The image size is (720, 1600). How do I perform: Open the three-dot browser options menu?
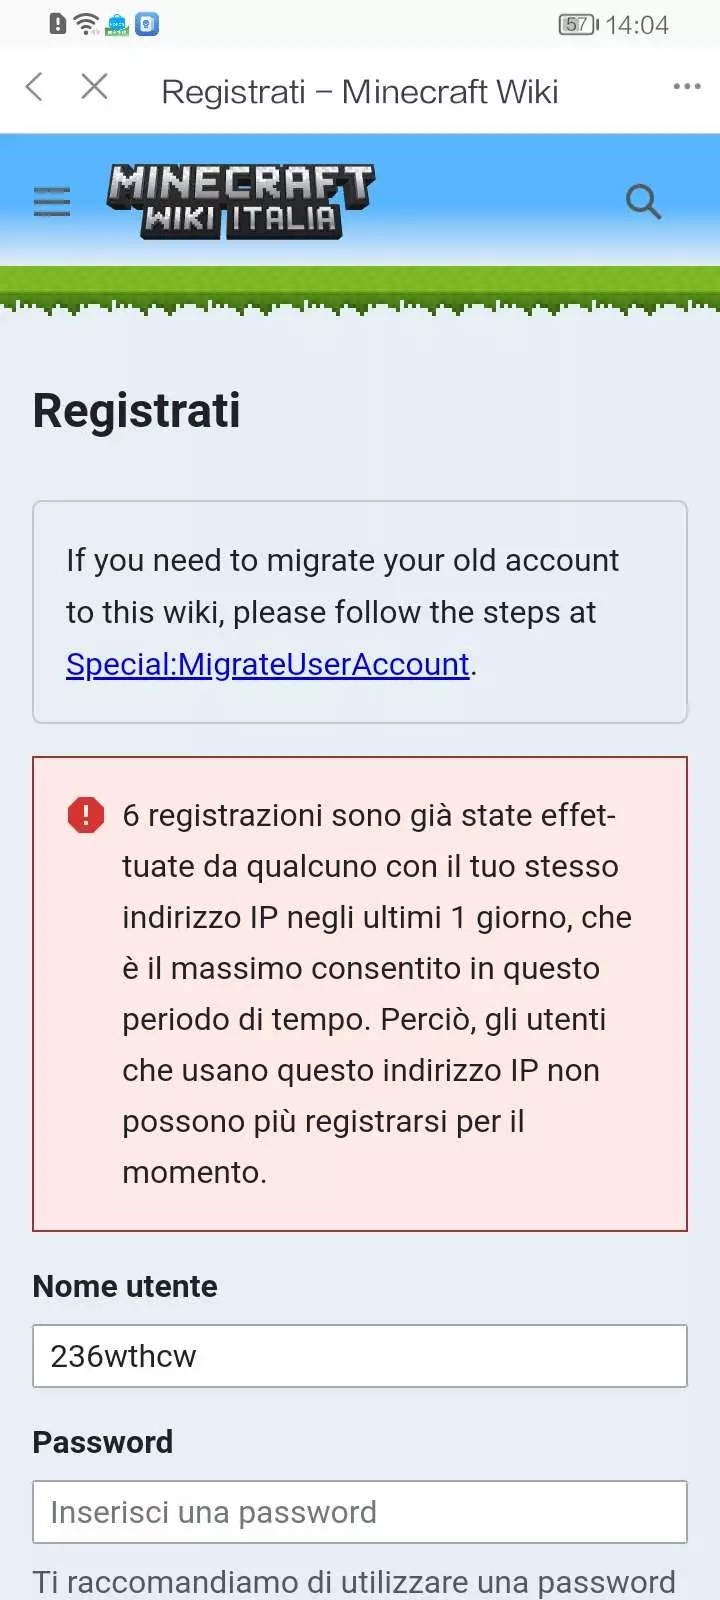click(687, 87)
